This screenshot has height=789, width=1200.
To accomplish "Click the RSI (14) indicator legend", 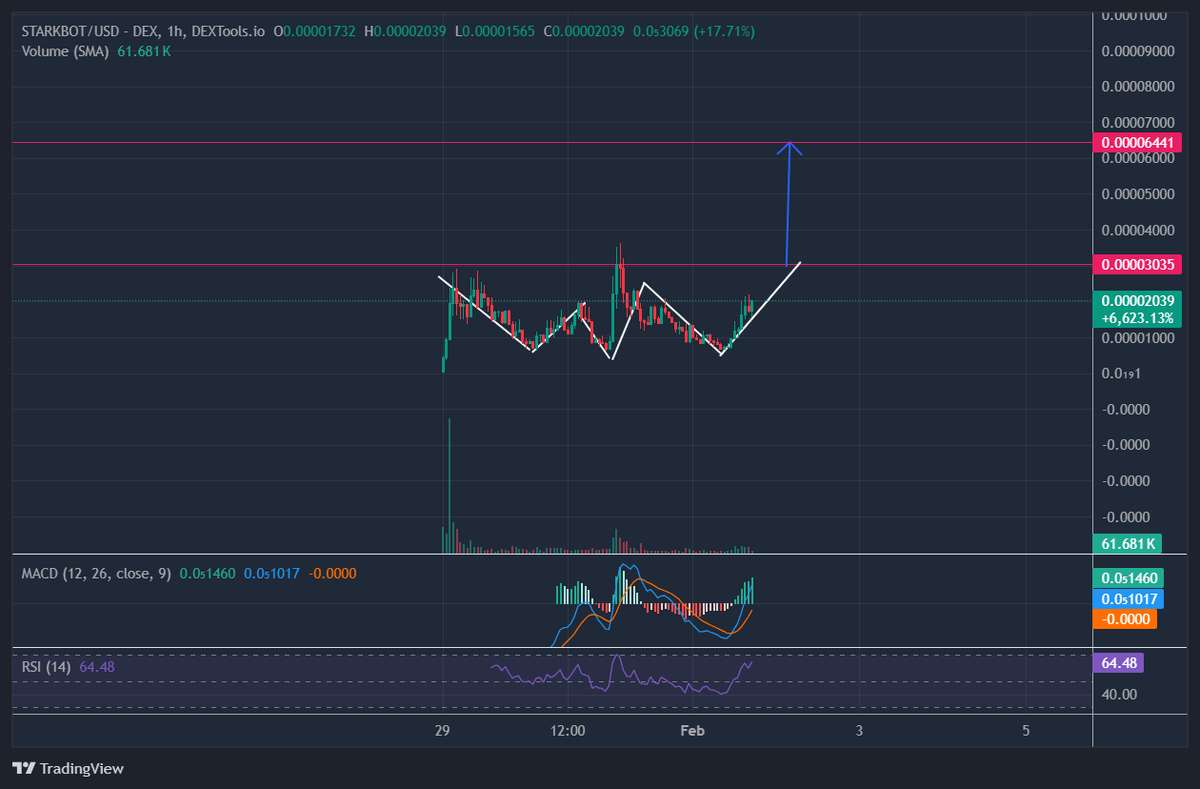I will coord(46,666).
